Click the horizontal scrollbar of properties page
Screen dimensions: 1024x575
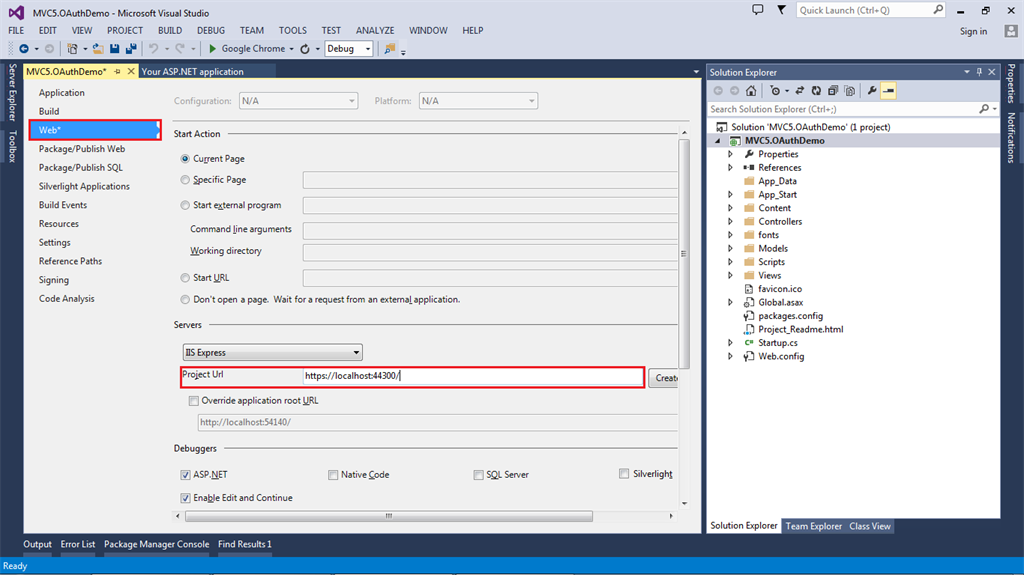click(388, 516)
